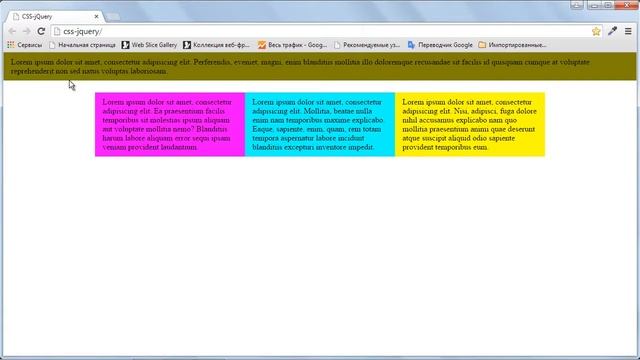This screenshot has height=360, width=640.
Task: Close the CSS-jQuery tab
Action: coord(96,16)
